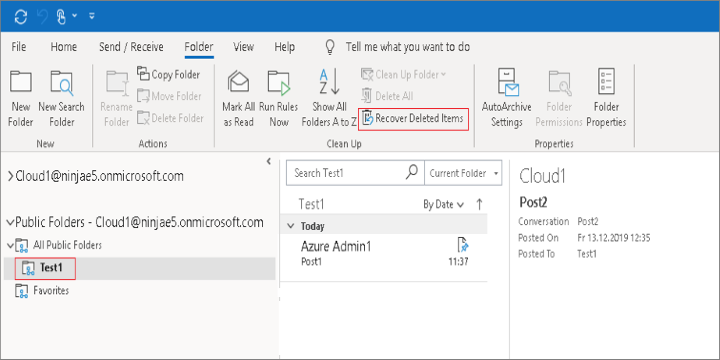Reverse sort order with the up arrow
Screen dimensions: 720x360
pos(479,204)
